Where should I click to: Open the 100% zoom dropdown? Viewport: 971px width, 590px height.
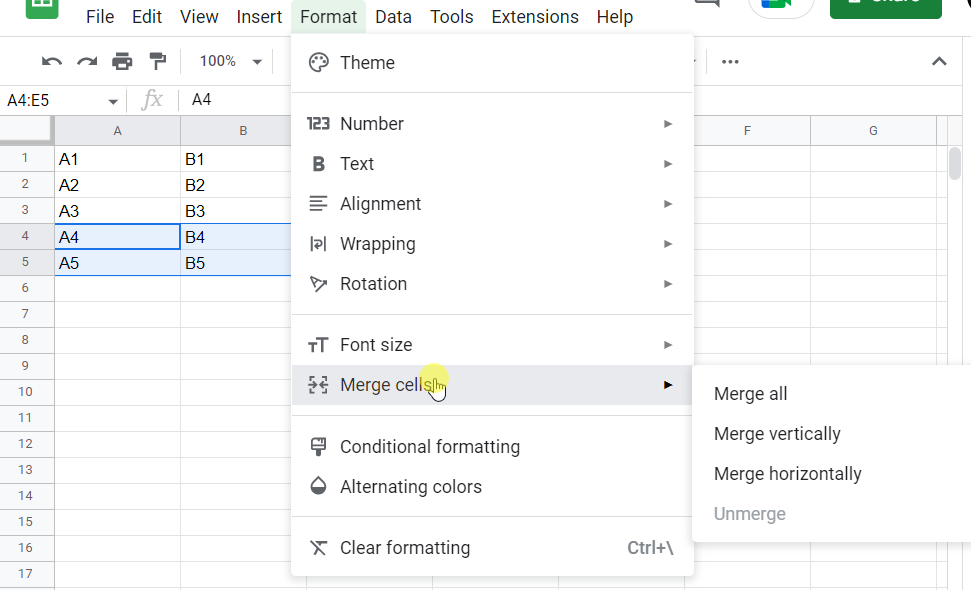(x=228, y=61)
